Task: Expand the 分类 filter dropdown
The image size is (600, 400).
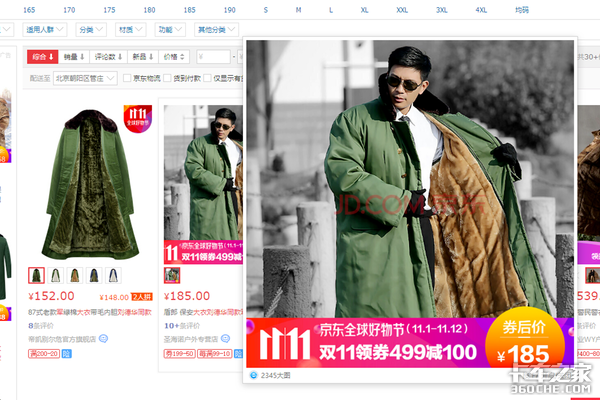Action: tap(91, 29)
